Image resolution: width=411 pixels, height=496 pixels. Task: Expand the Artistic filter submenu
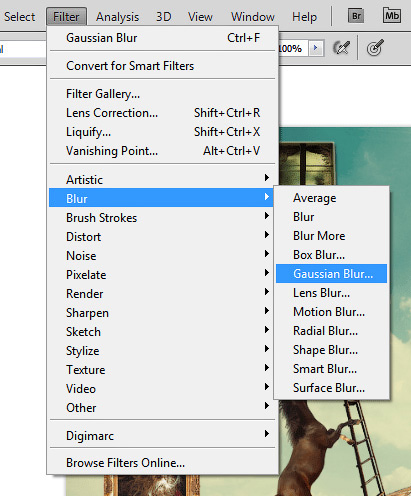161,179
